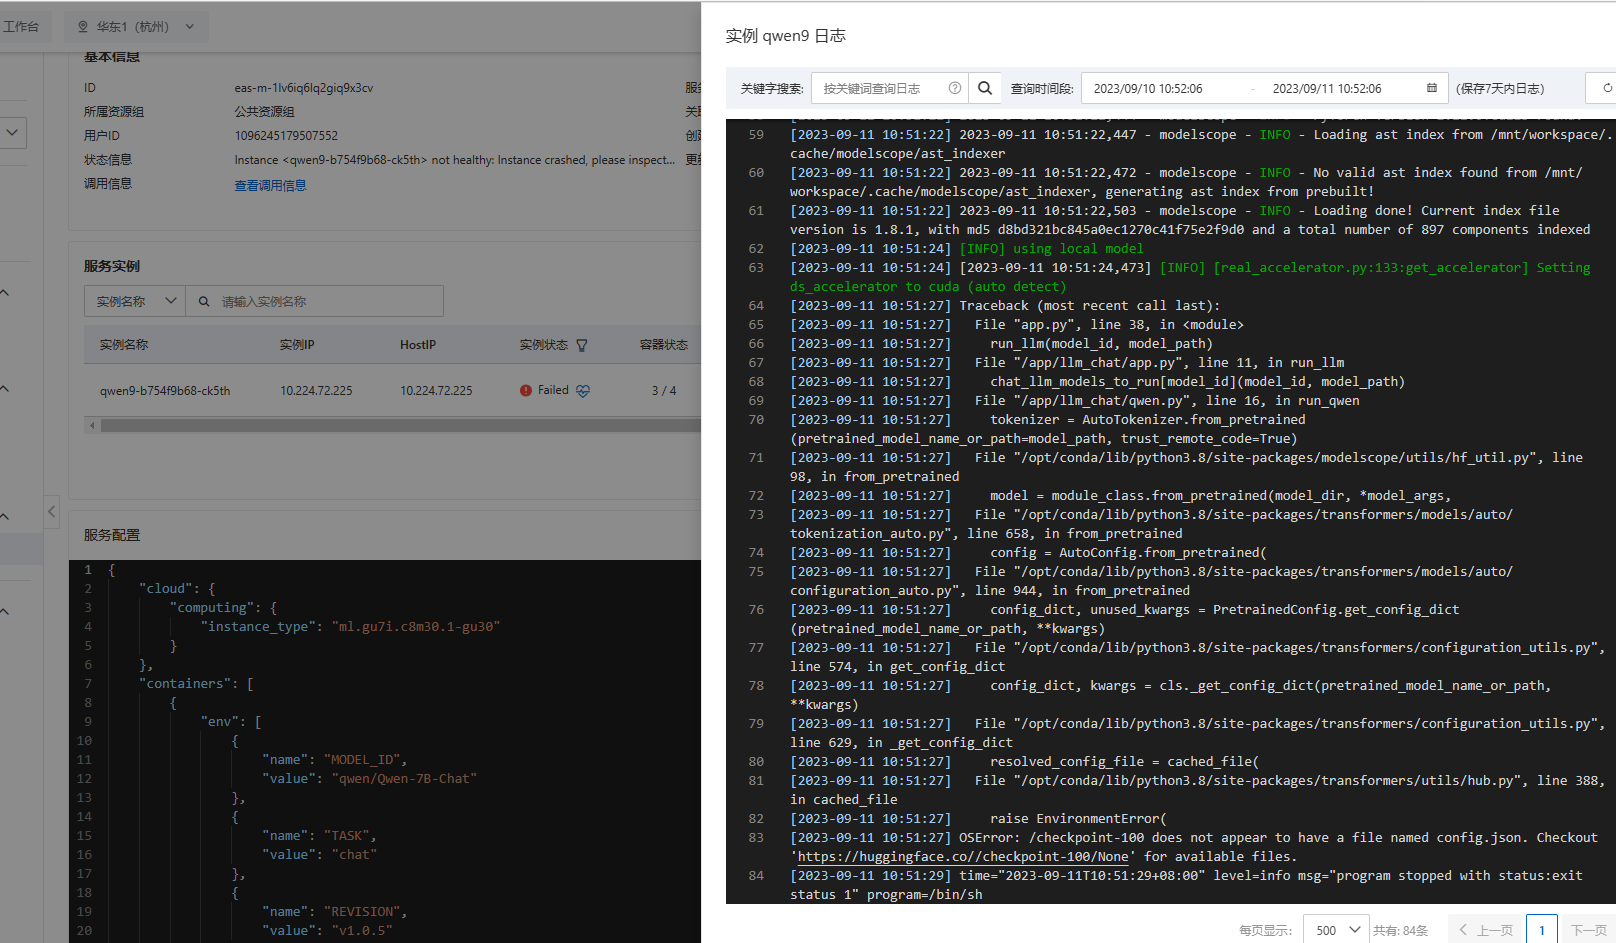Open the 实例名称 filter type dropdown

(x=135, y=301)
